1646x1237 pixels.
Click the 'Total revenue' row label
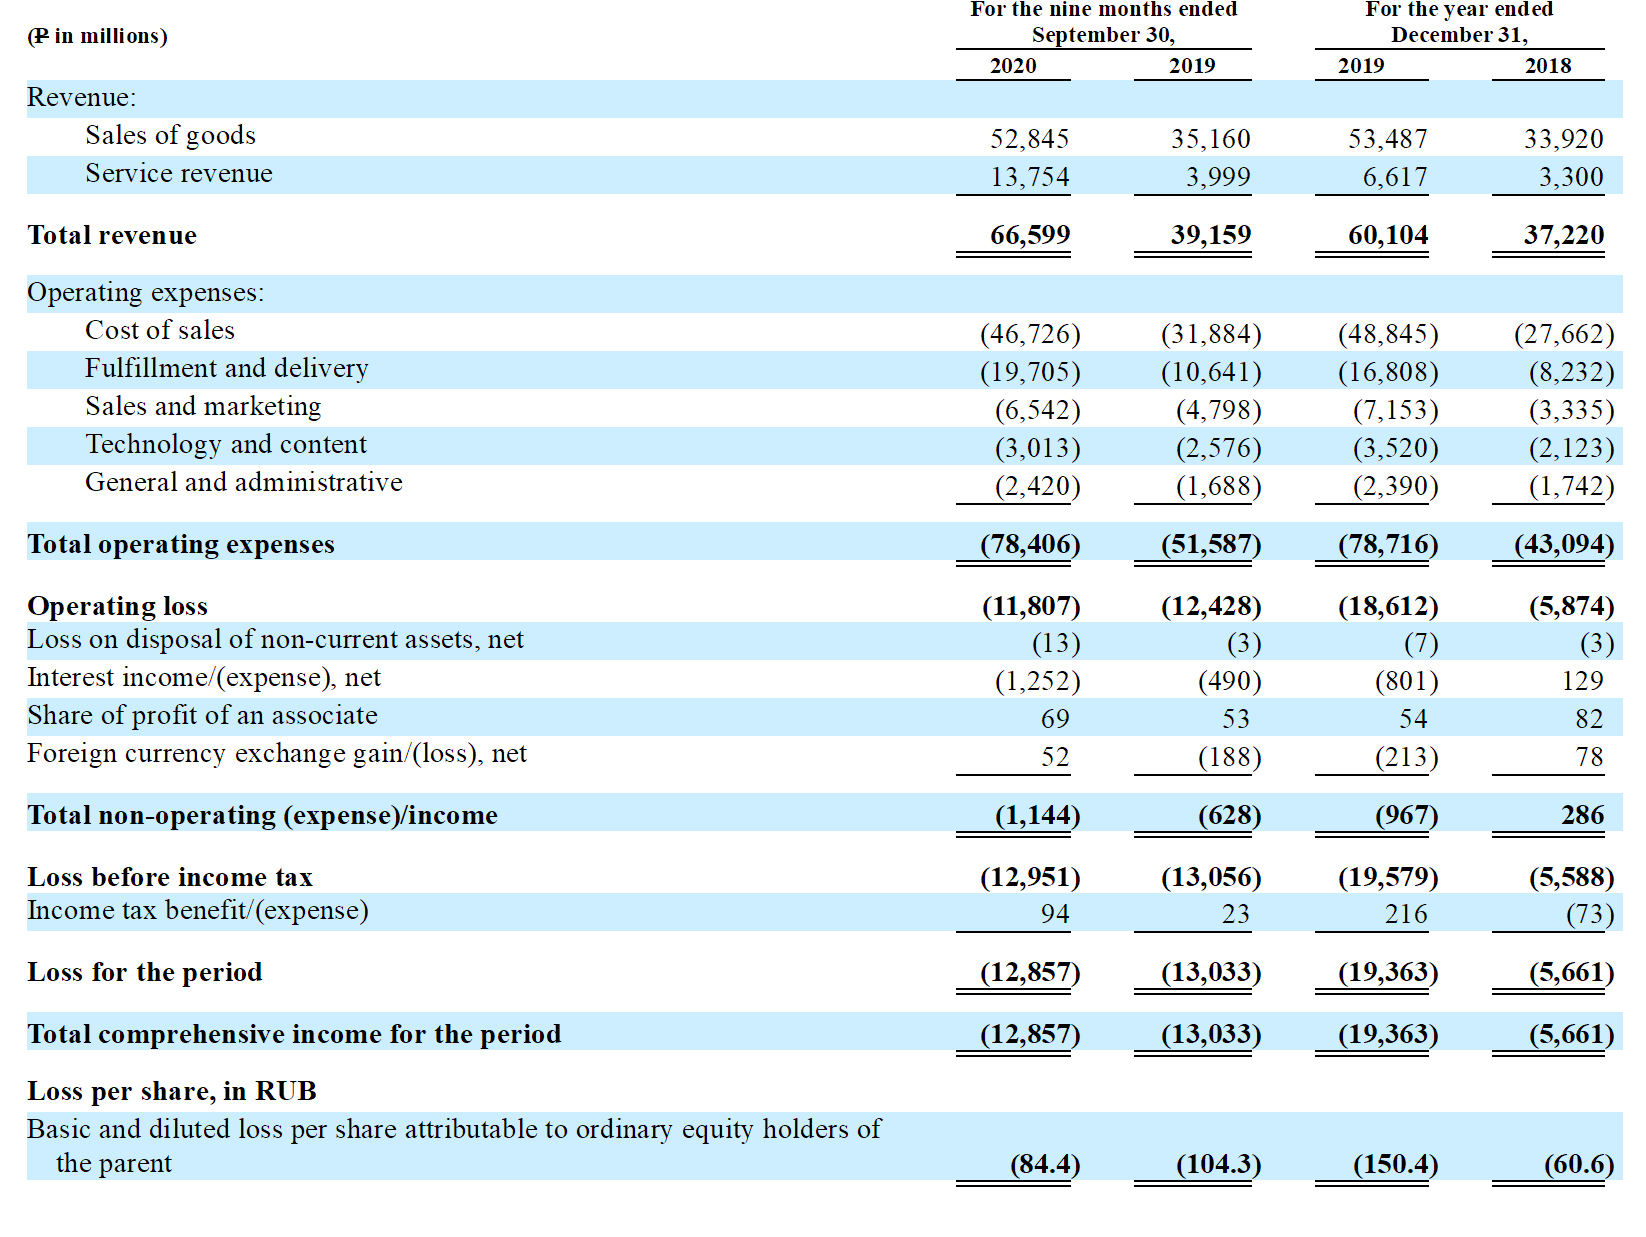point(112,236)
